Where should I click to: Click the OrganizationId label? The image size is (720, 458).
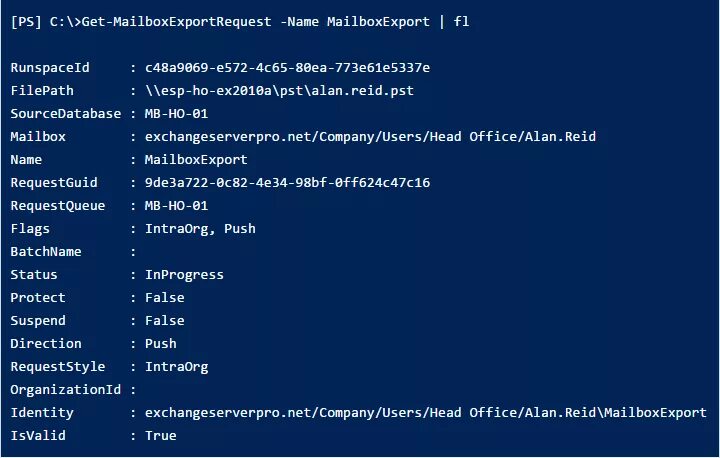pos(66,390)
